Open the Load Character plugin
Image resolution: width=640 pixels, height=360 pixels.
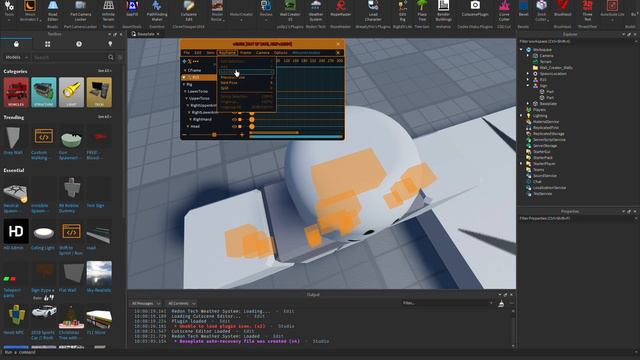click(373, 10)
